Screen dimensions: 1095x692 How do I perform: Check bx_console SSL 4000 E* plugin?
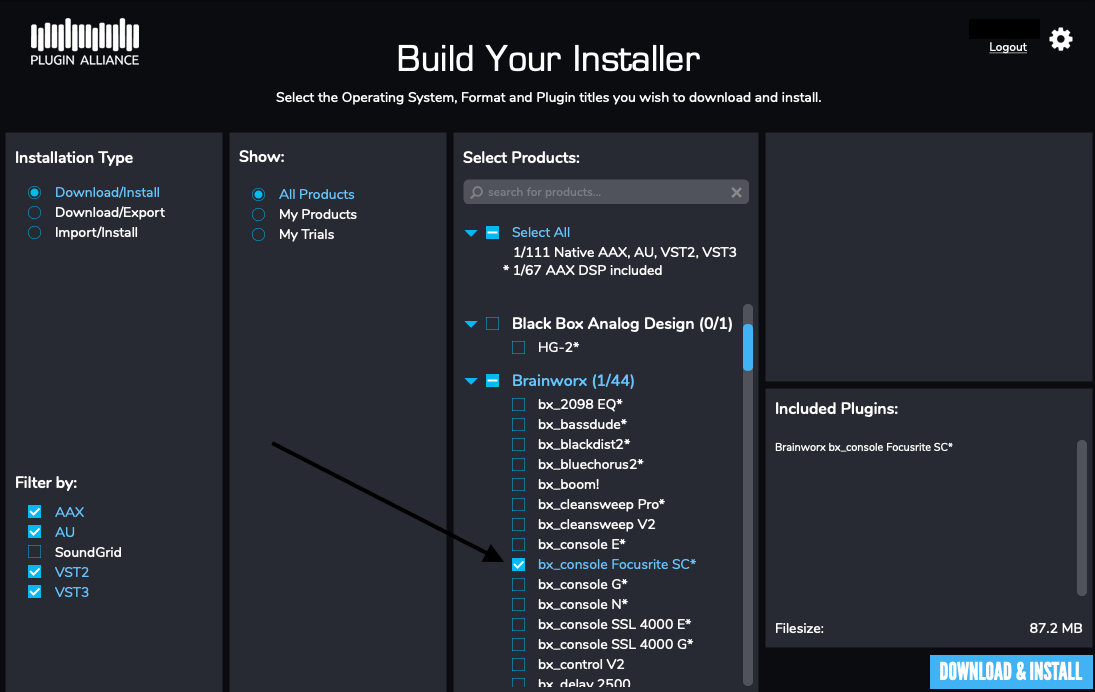518,624
